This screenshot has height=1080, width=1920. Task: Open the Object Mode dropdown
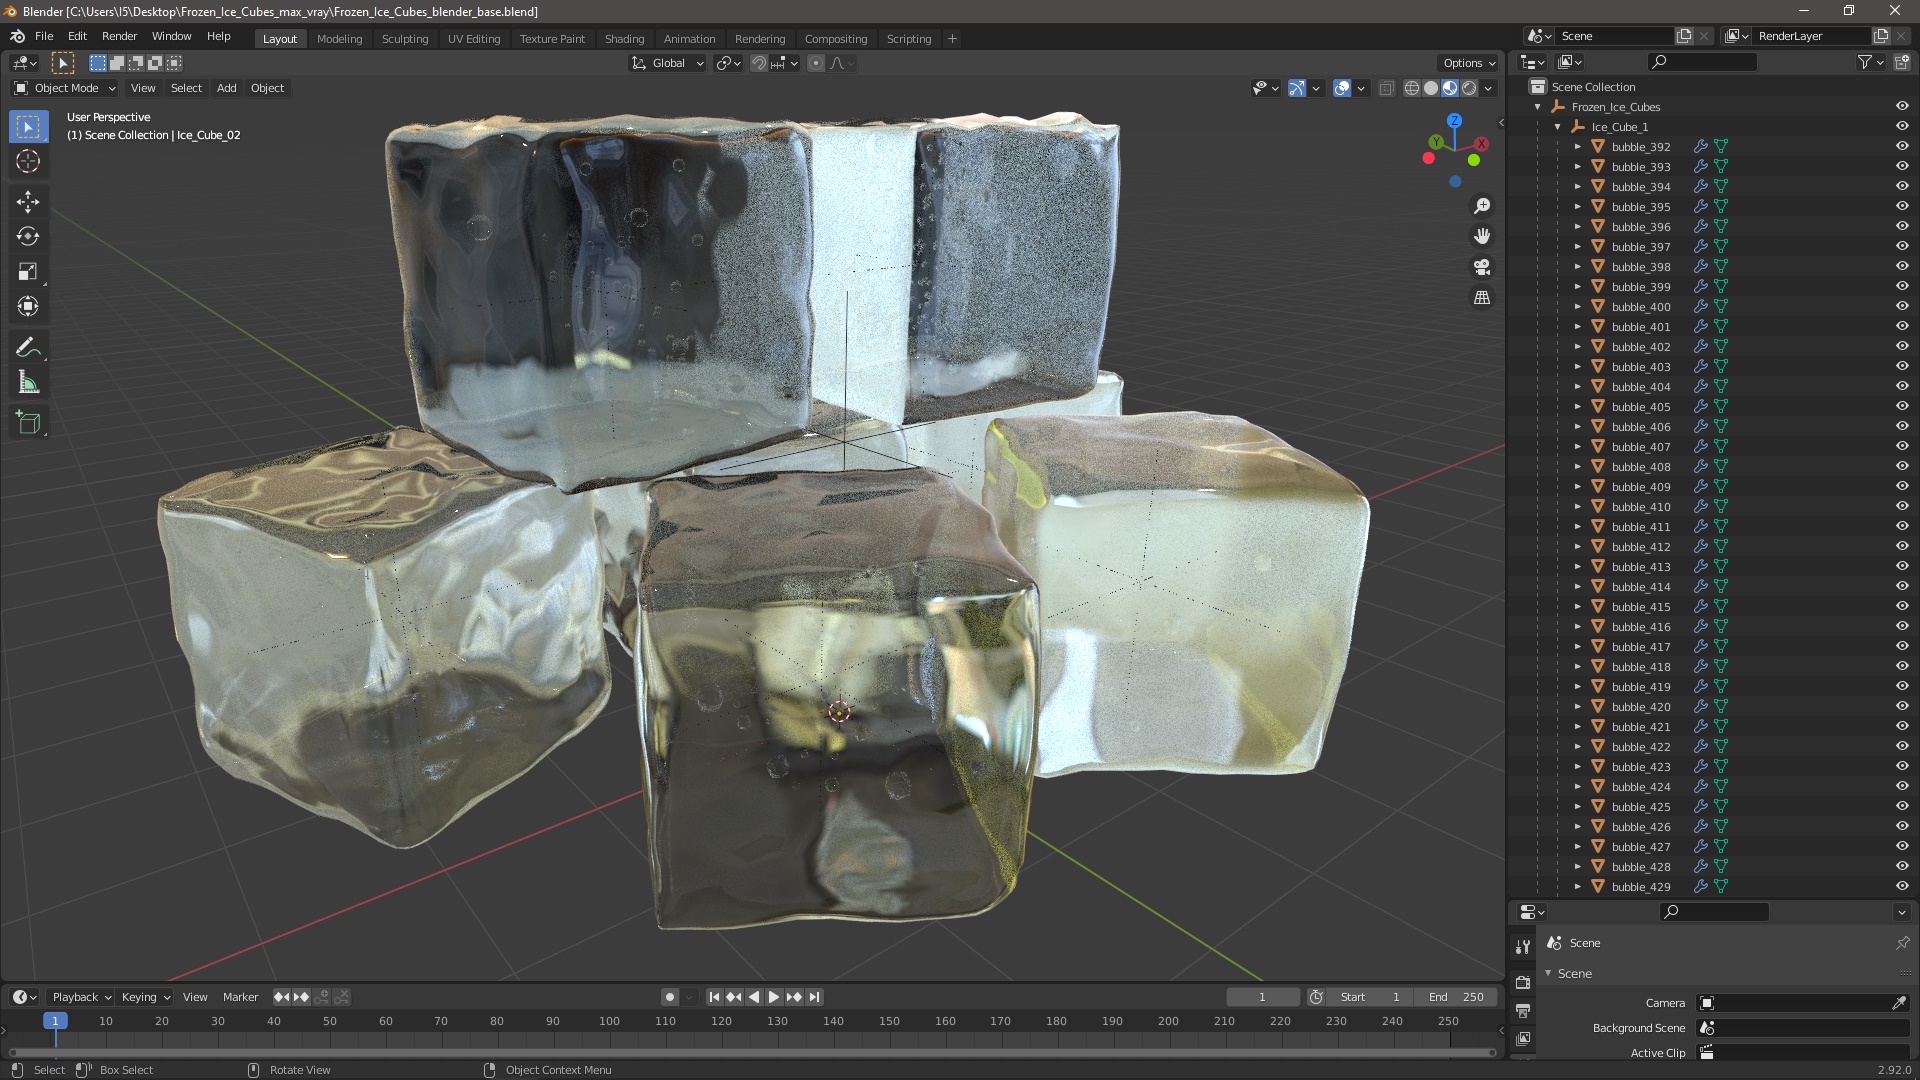click(x=65, y=88)
